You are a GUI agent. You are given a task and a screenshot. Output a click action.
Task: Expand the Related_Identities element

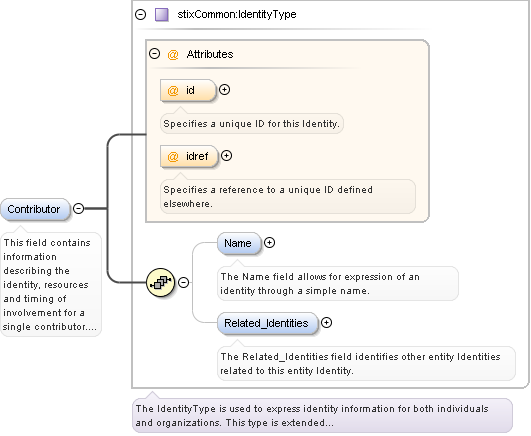point(326,323)
